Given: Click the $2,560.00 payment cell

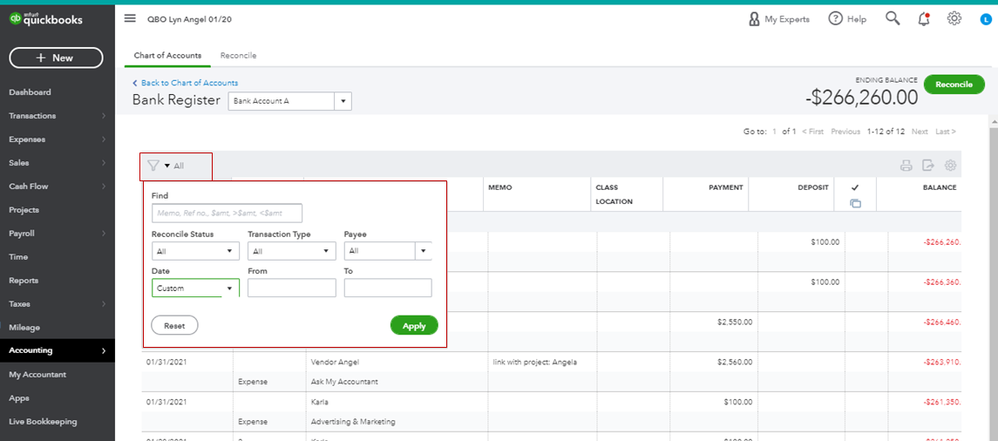Looking at the screenshot, I should (x=734, y=362).
